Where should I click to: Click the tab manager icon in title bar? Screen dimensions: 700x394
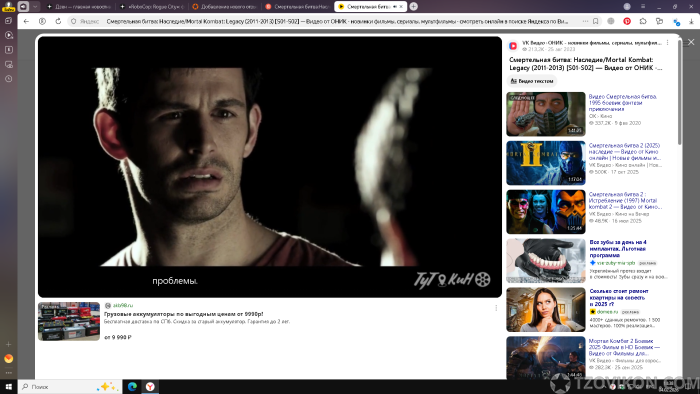pyautogui.click(x=23, y=6)
